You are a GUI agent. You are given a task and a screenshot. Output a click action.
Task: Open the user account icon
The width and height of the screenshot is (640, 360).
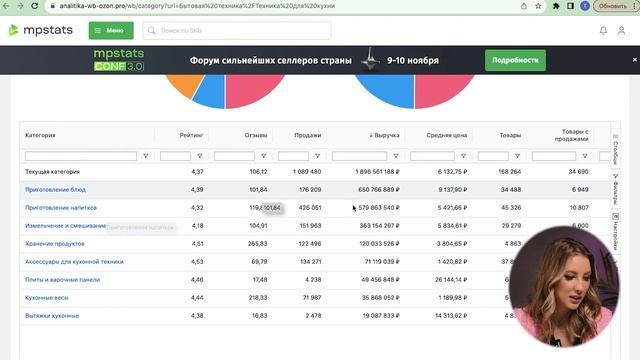[x=621, y=31]
